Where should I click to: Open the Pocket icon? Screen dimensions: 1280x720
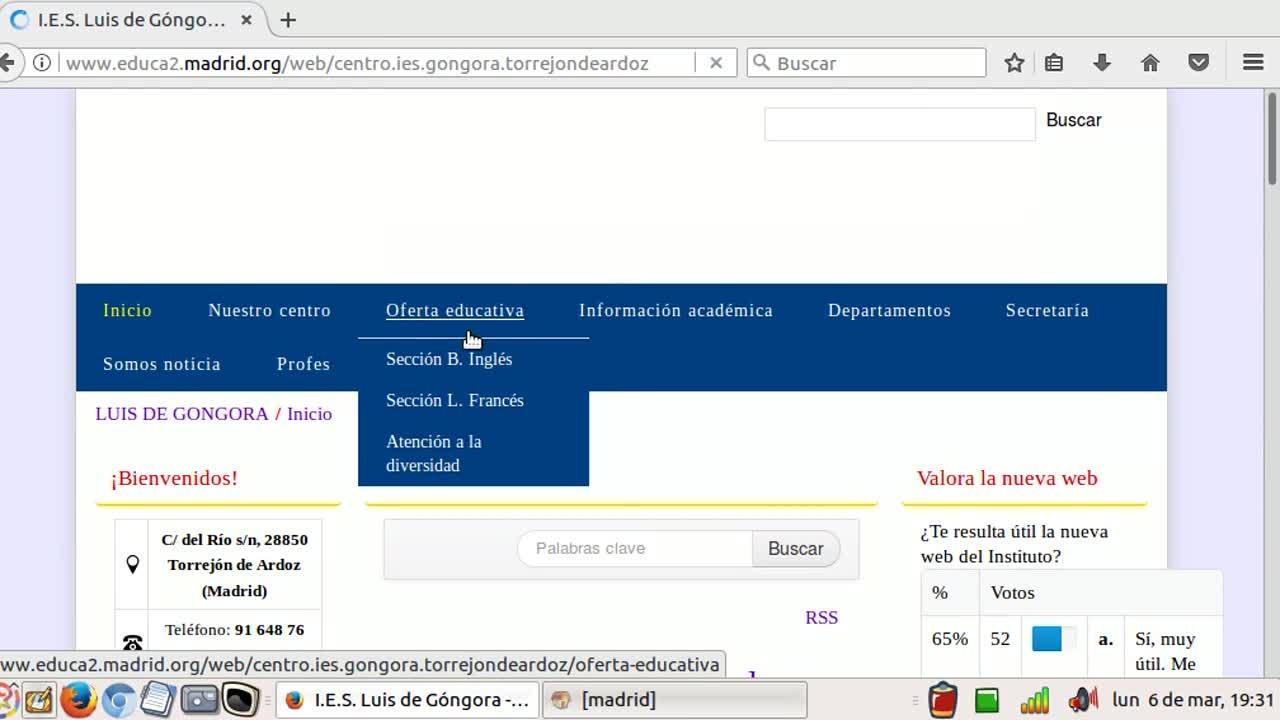[x=1198, y=63]
